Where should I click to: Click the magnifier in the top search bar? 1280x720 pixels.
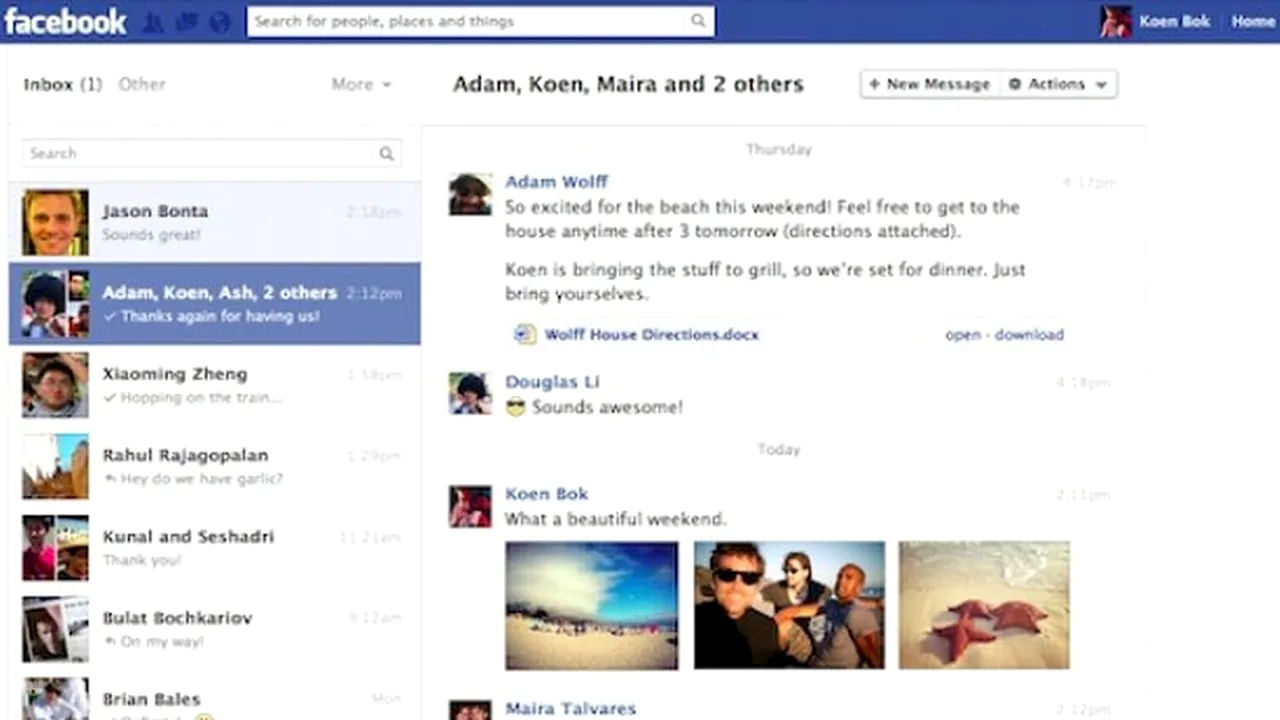tap(698, 21)
